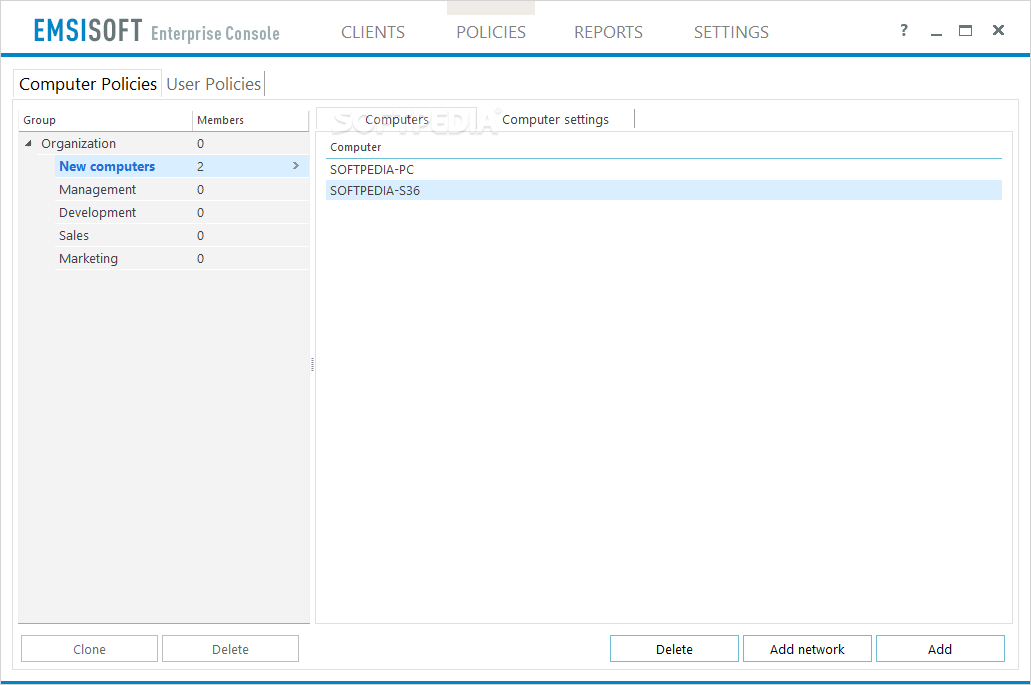The height and width of the screenshot is (685, 1031).
Task: Click members count 0 for Management
Action: click(201, 189)
